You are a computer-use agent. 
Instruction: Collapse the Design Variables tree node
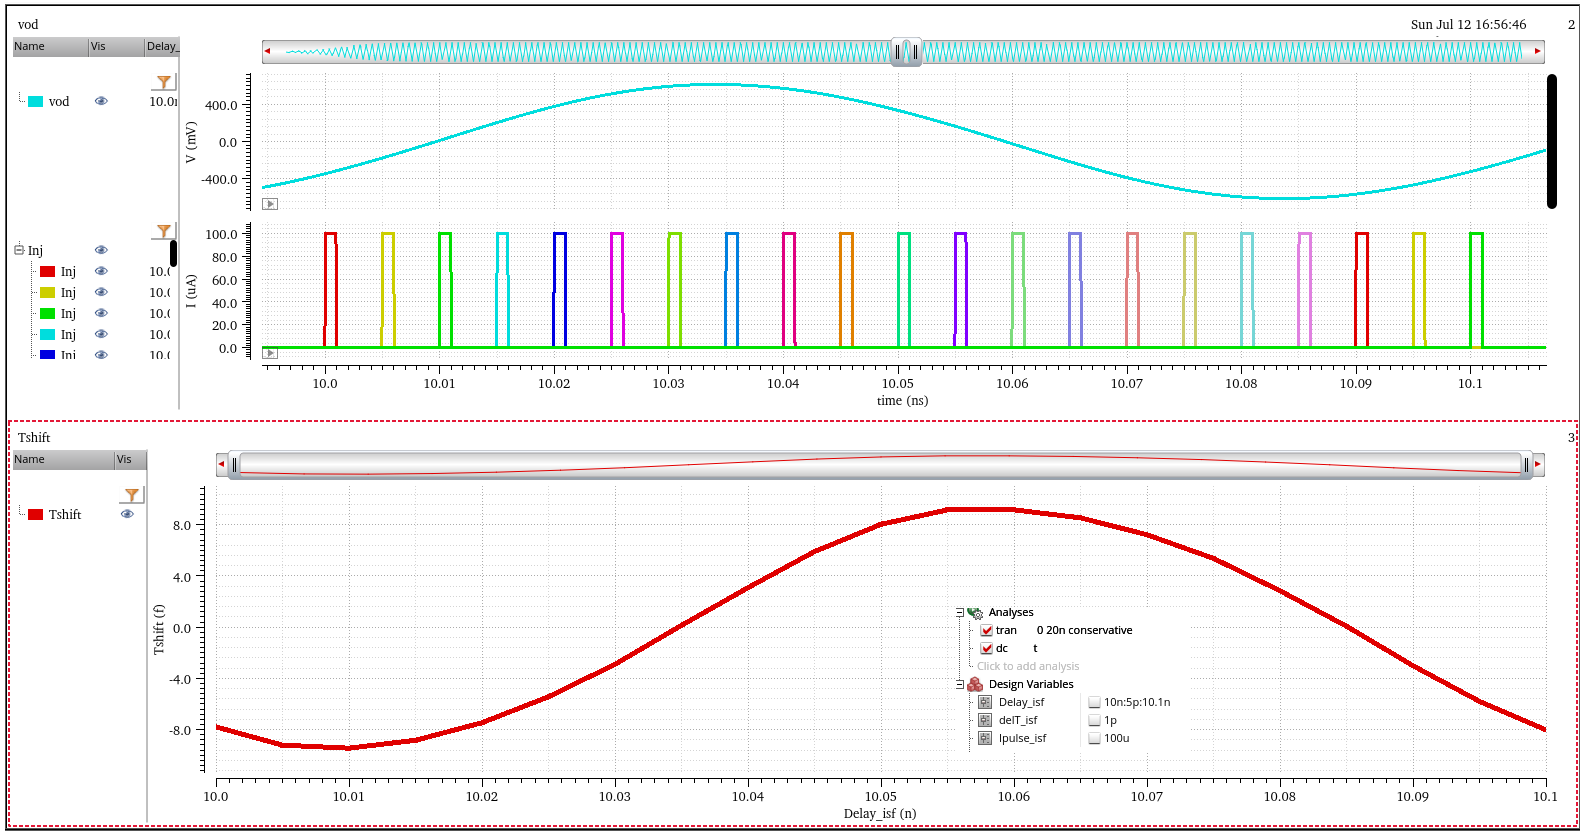(960, 684)
